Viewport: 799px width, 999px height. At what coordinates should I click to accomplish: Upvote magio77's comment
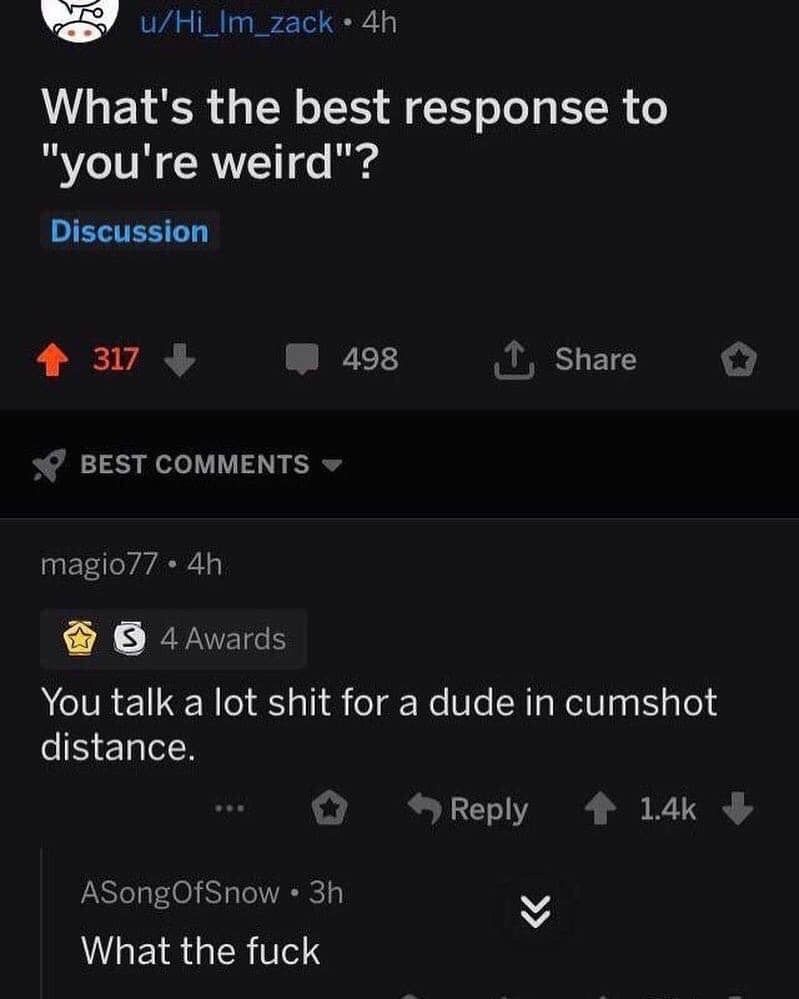pyautogui.click(x=600, y=809)
